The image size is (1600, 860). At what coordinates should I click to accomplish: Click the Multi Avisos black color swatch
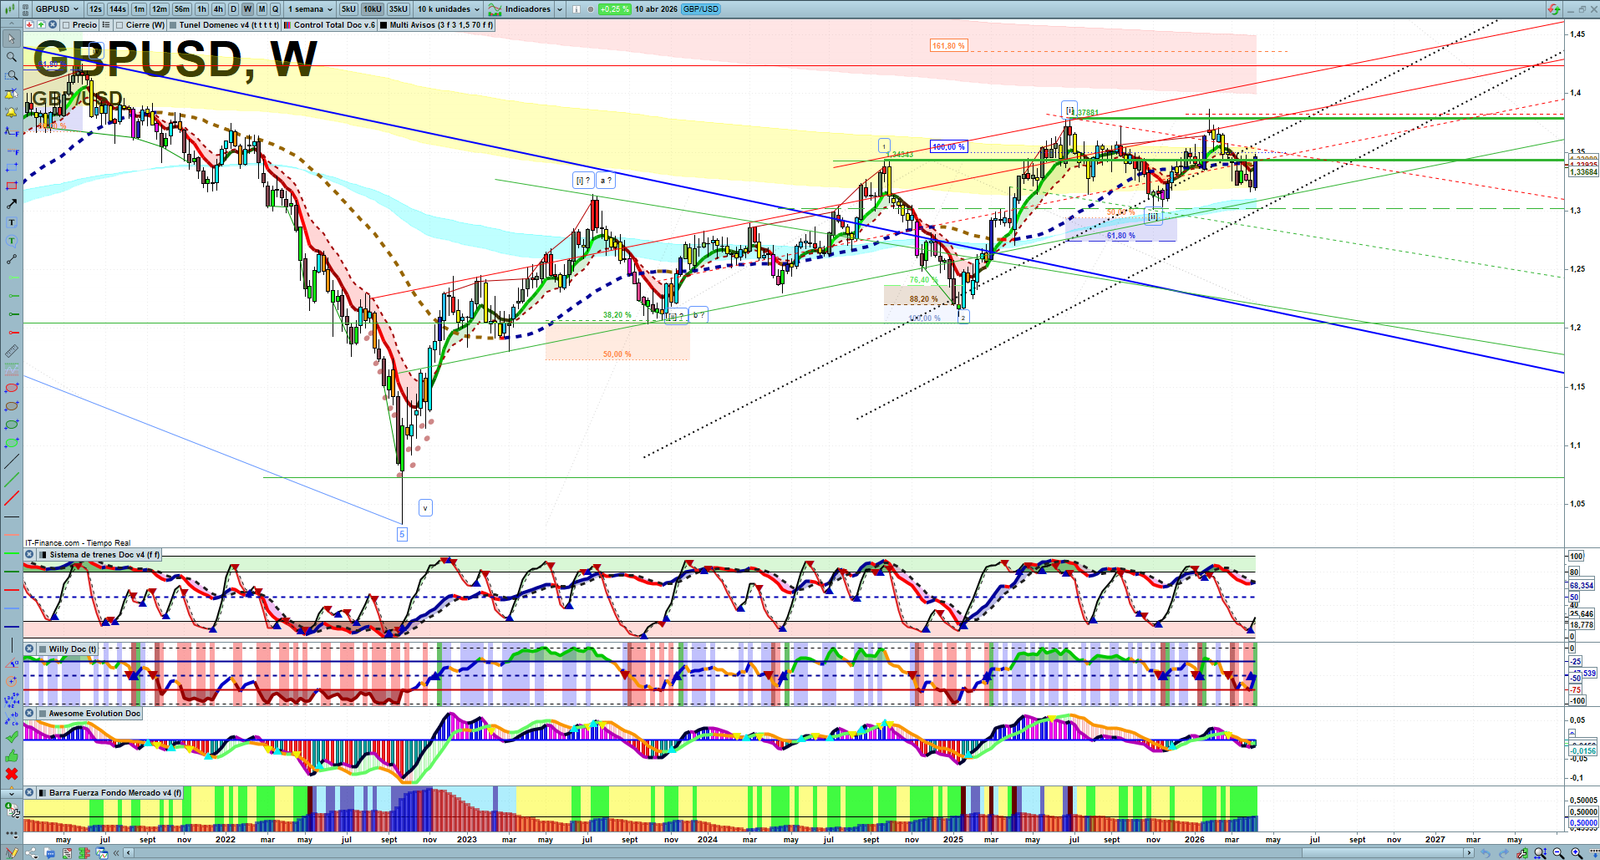384,25
